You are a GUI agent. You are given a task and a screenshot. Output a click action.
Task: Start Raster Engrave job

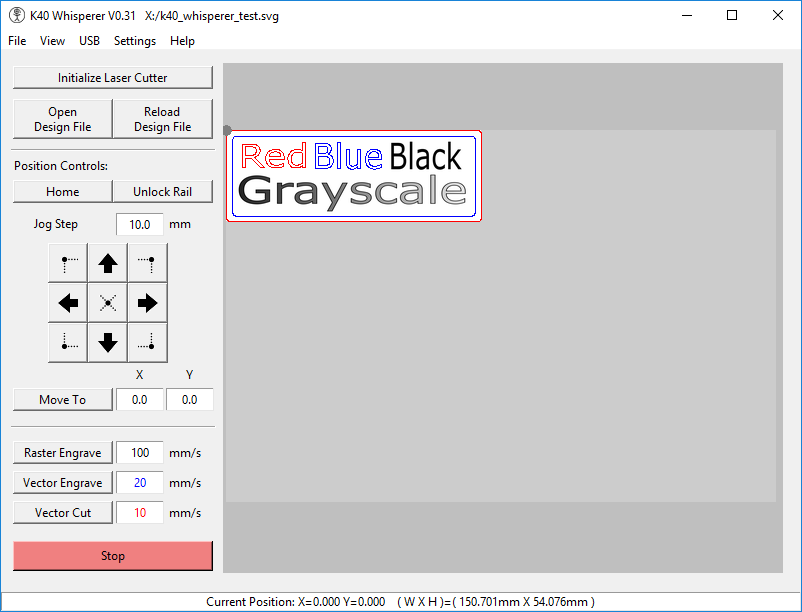pyautogui.click(x=62, y=453)
